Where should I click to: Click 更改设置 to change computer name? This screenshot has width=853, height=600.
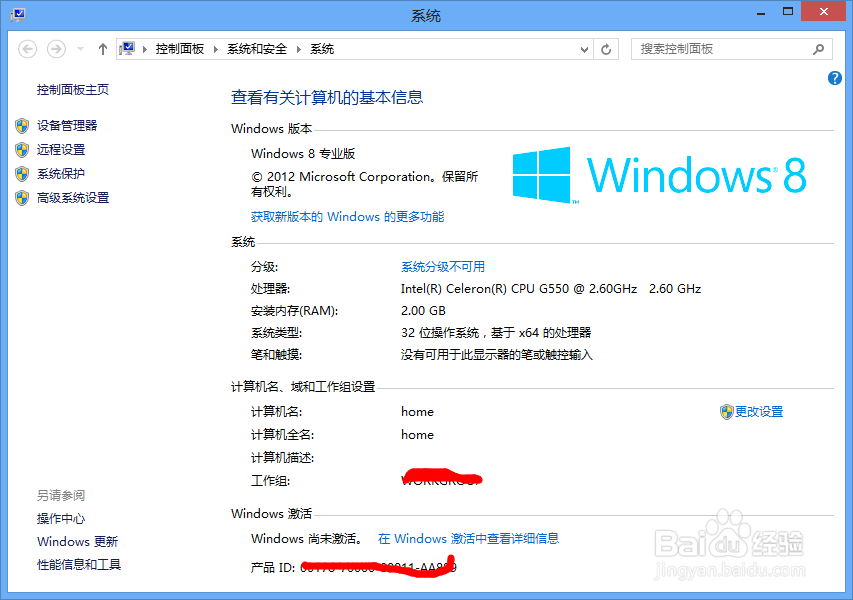759,412
